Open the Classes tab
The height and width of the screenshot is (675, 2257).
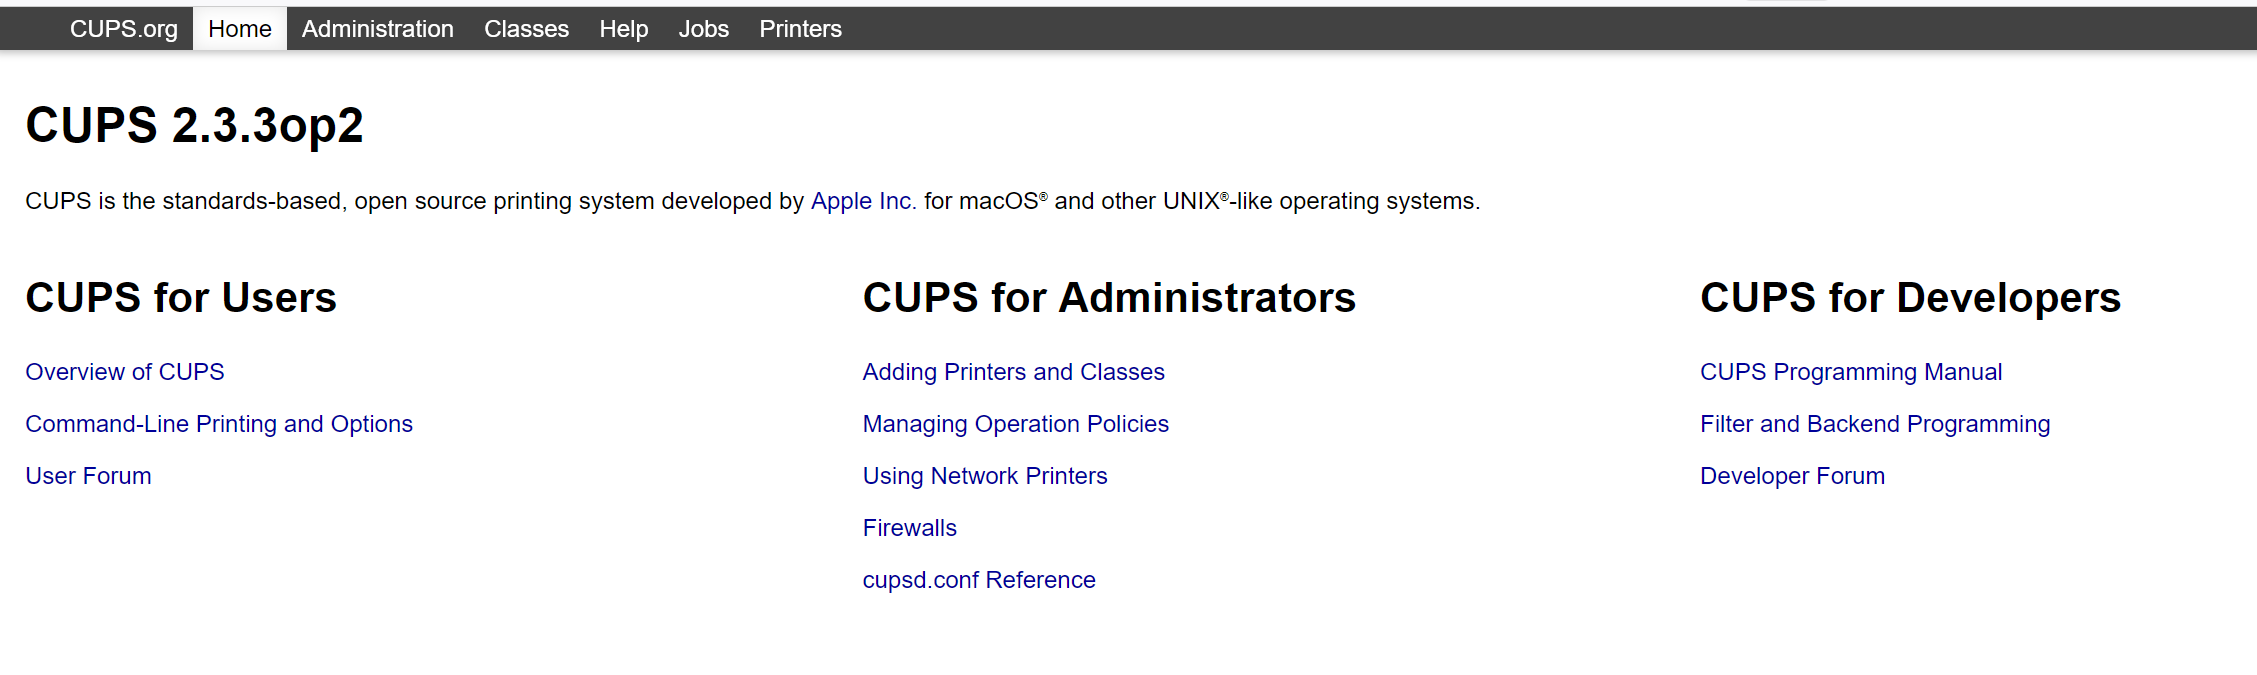pos(526,29)
